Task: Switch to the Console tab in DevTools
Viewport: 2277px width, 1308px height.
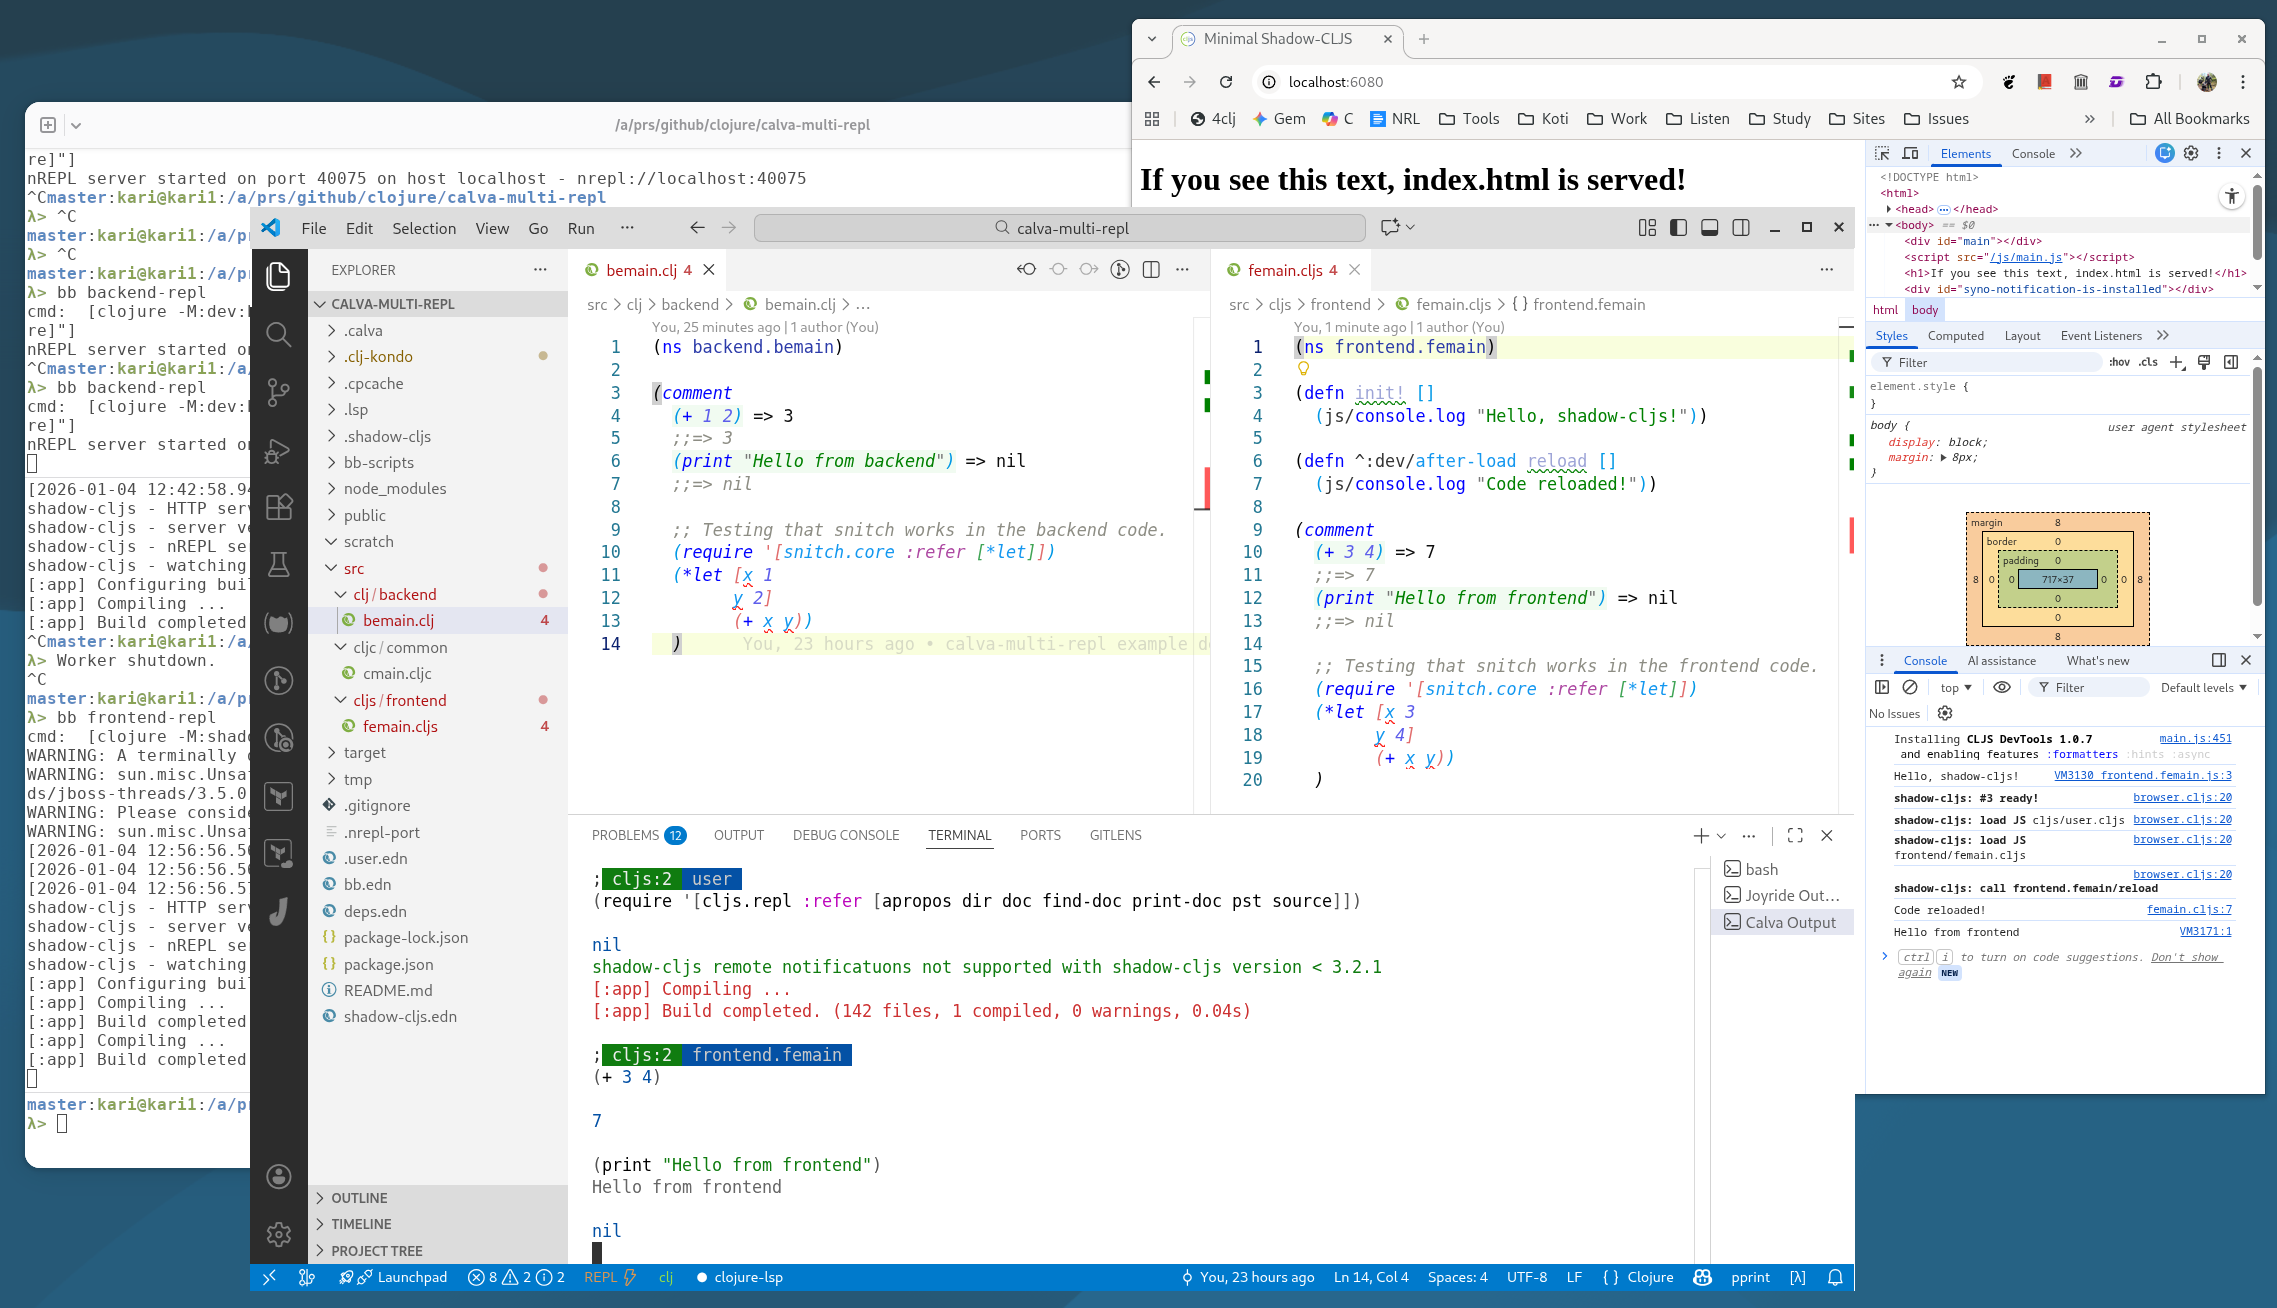Action: click(2032, 153)
